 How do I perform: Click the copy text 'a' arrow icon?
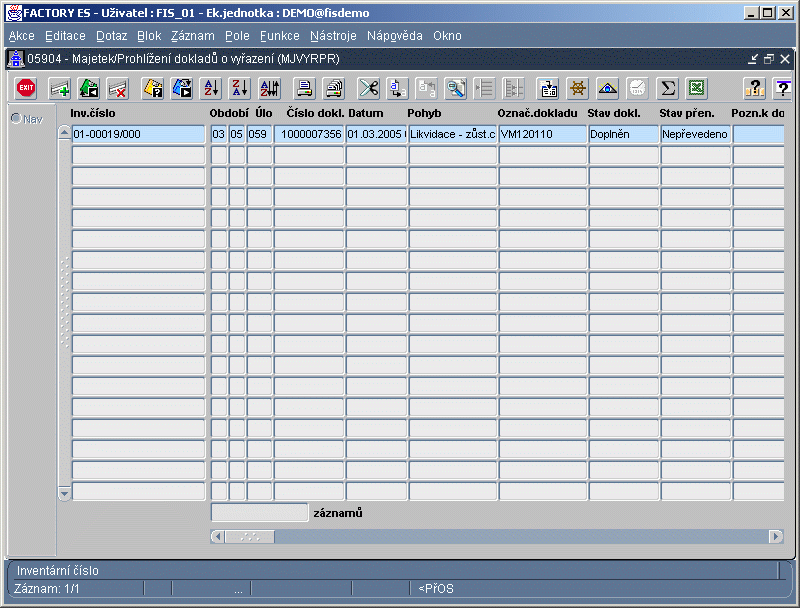[x=397, y=88]
